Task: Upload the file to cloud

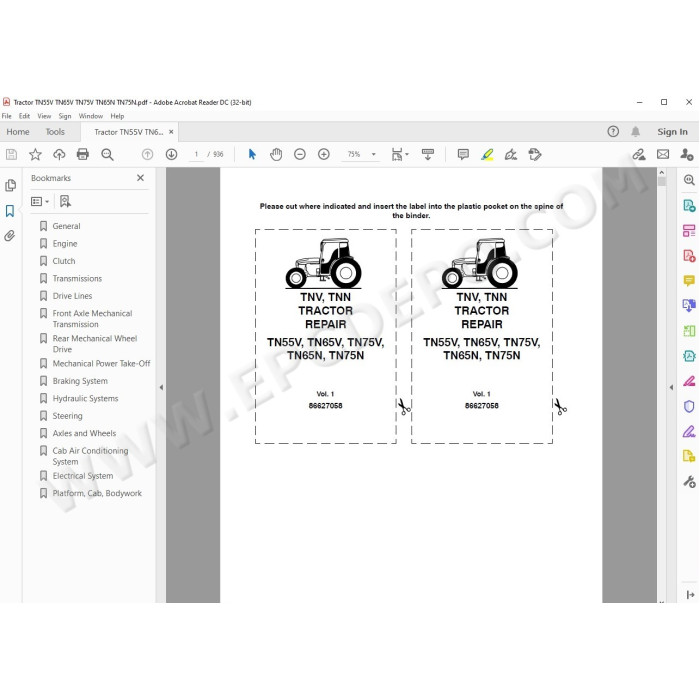Action: click(x=59, y=154)
